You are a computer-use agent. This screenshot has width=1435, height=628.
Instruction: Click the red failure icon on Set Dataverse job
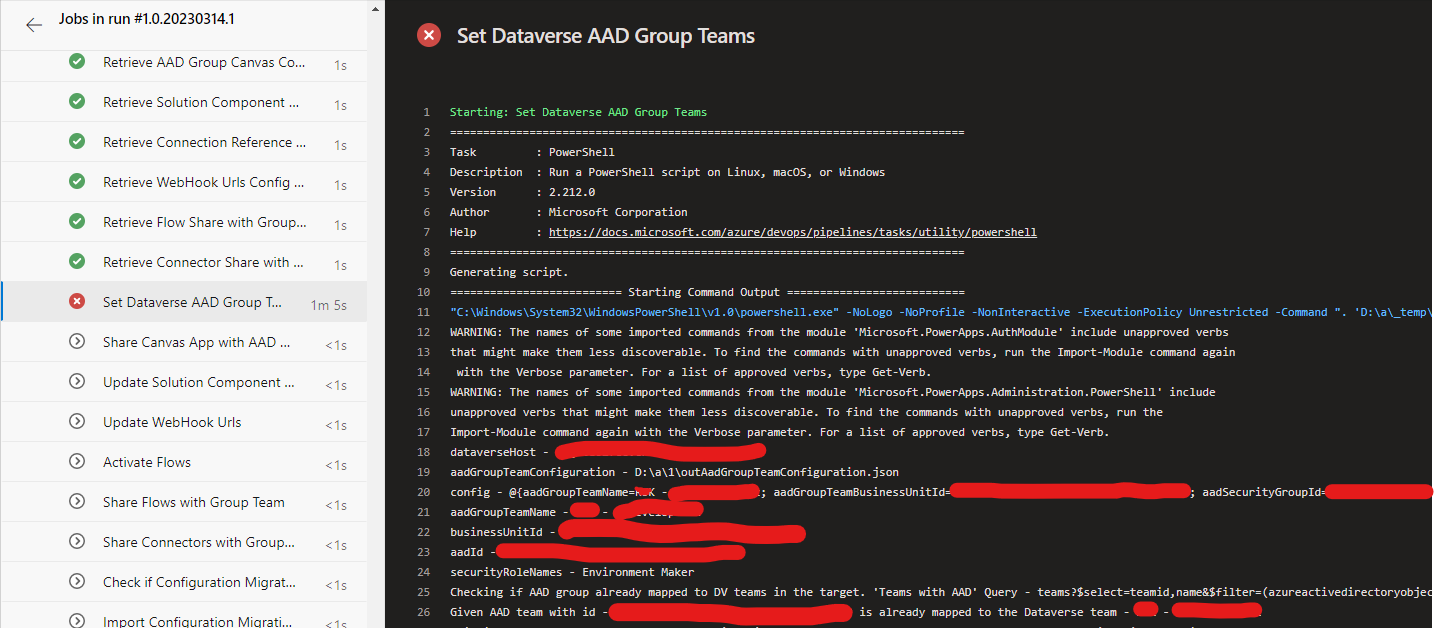pos(77,301)
